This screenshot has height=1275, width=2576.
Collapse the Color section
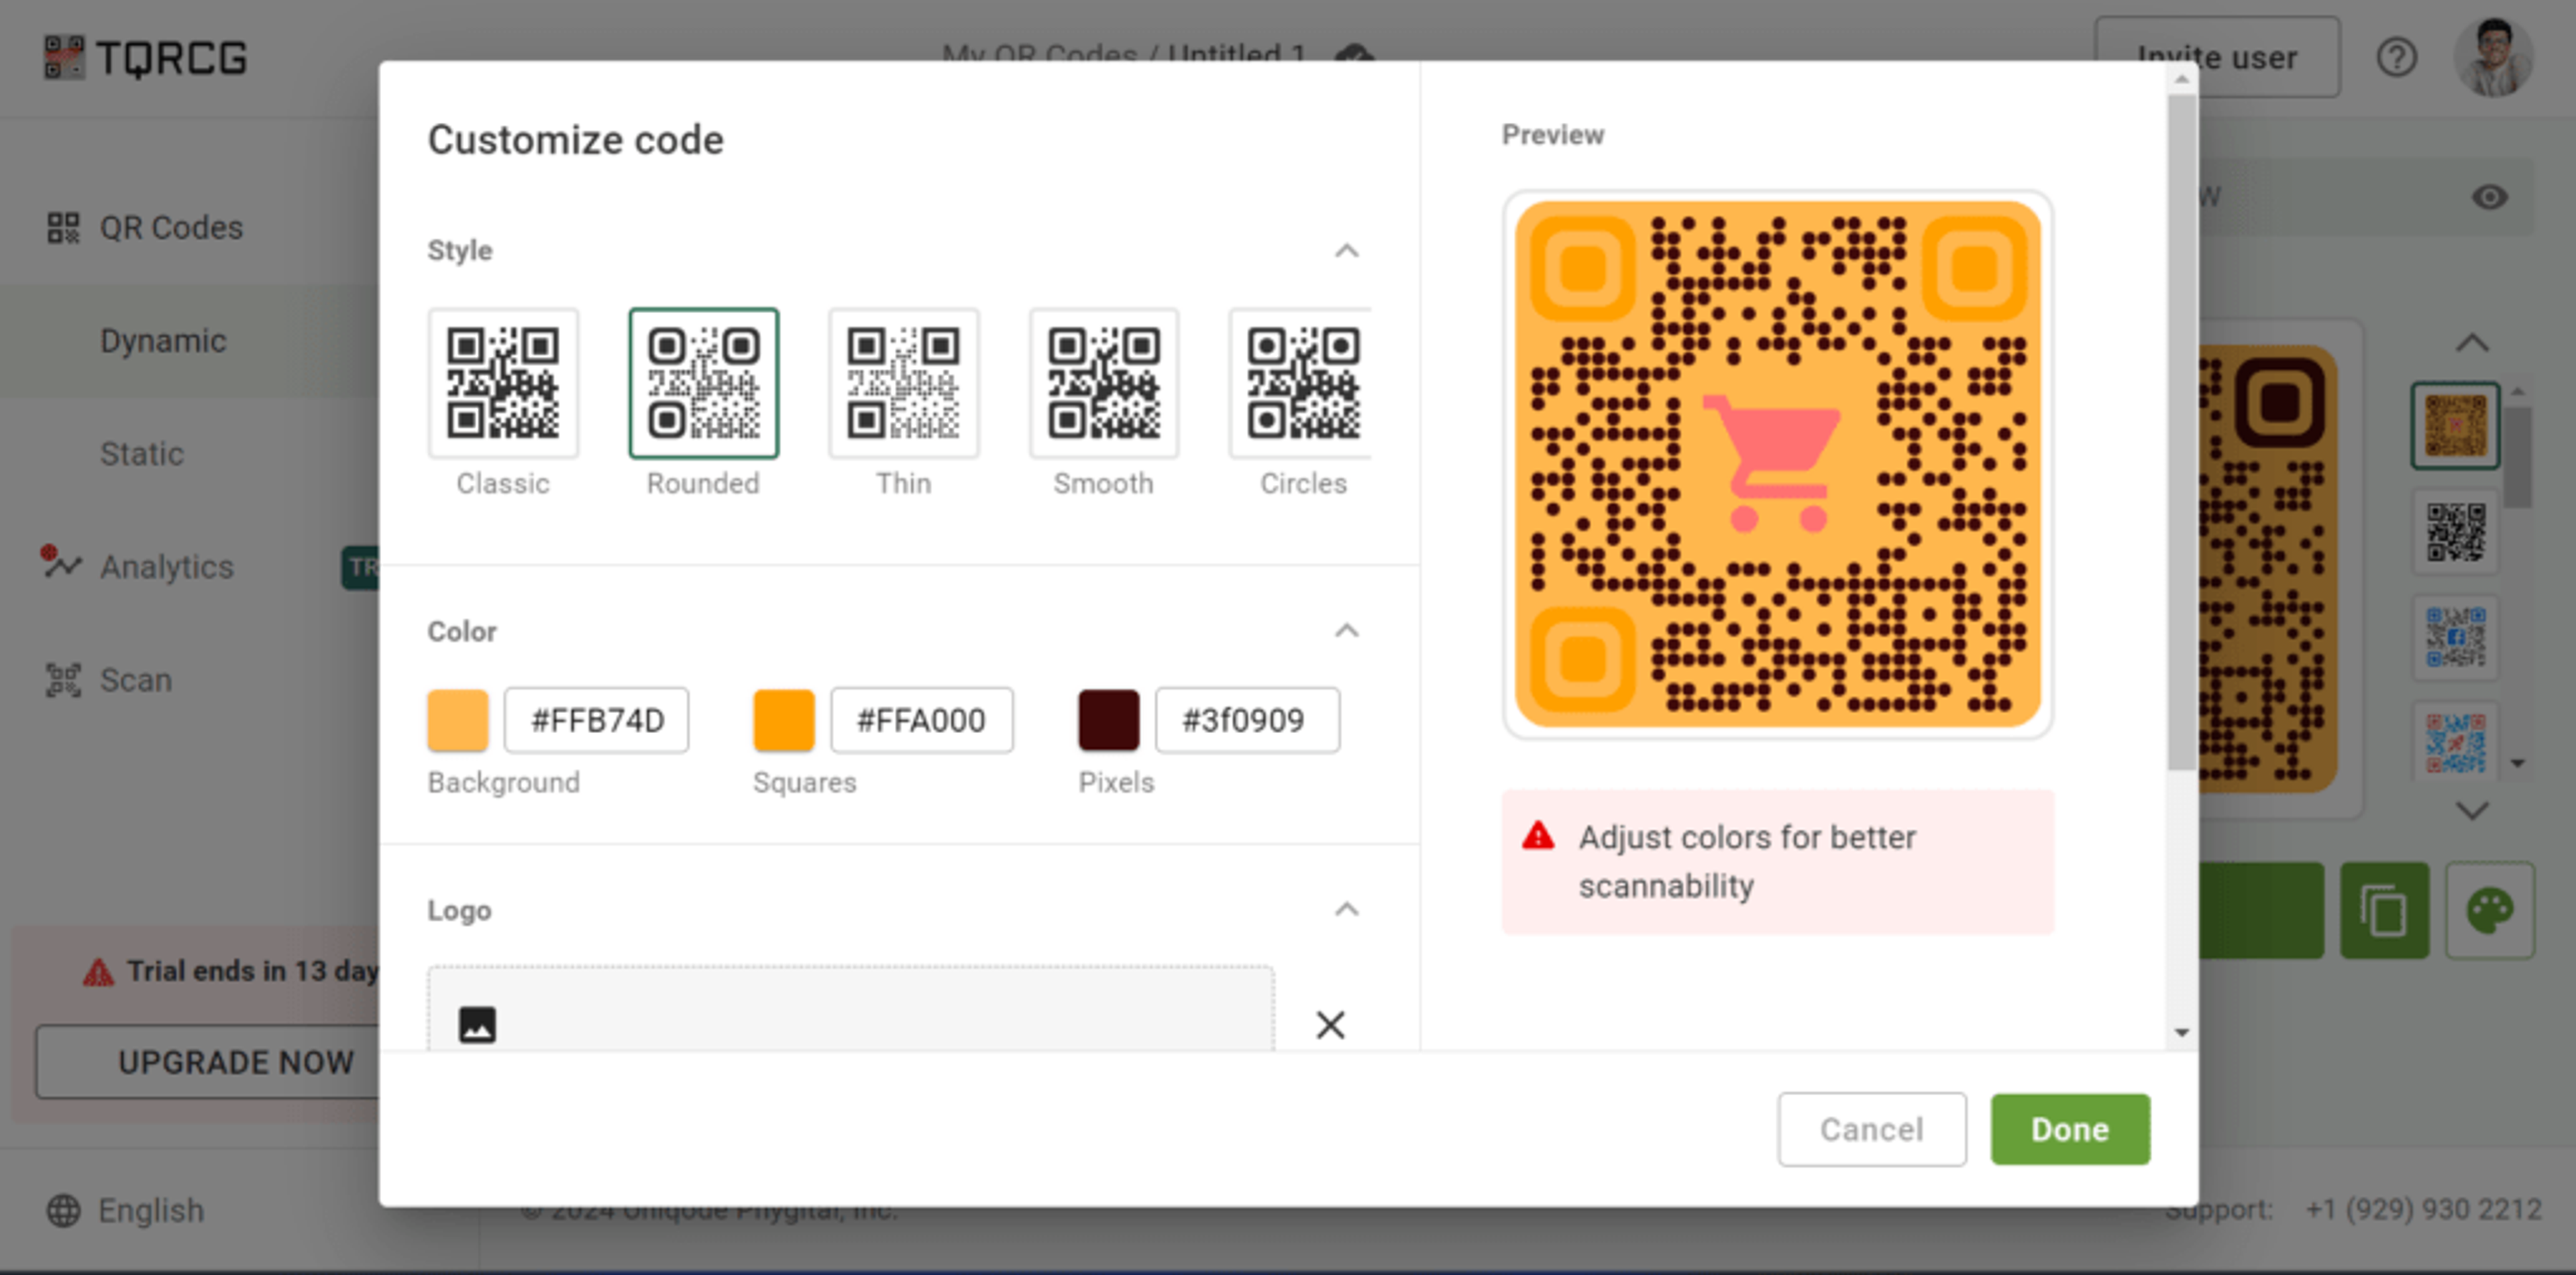pyautogui.click(x=1346, y=631)
